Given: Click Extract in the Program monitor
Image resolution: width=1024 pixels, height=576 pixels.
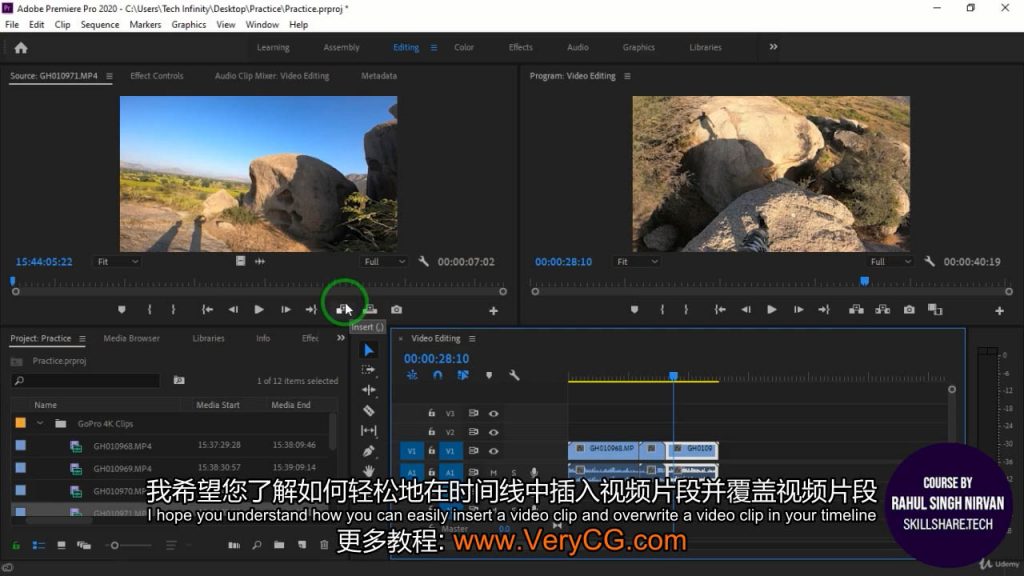Looking at the screenshot, I should pyautogui.click(x=882, y=310).
